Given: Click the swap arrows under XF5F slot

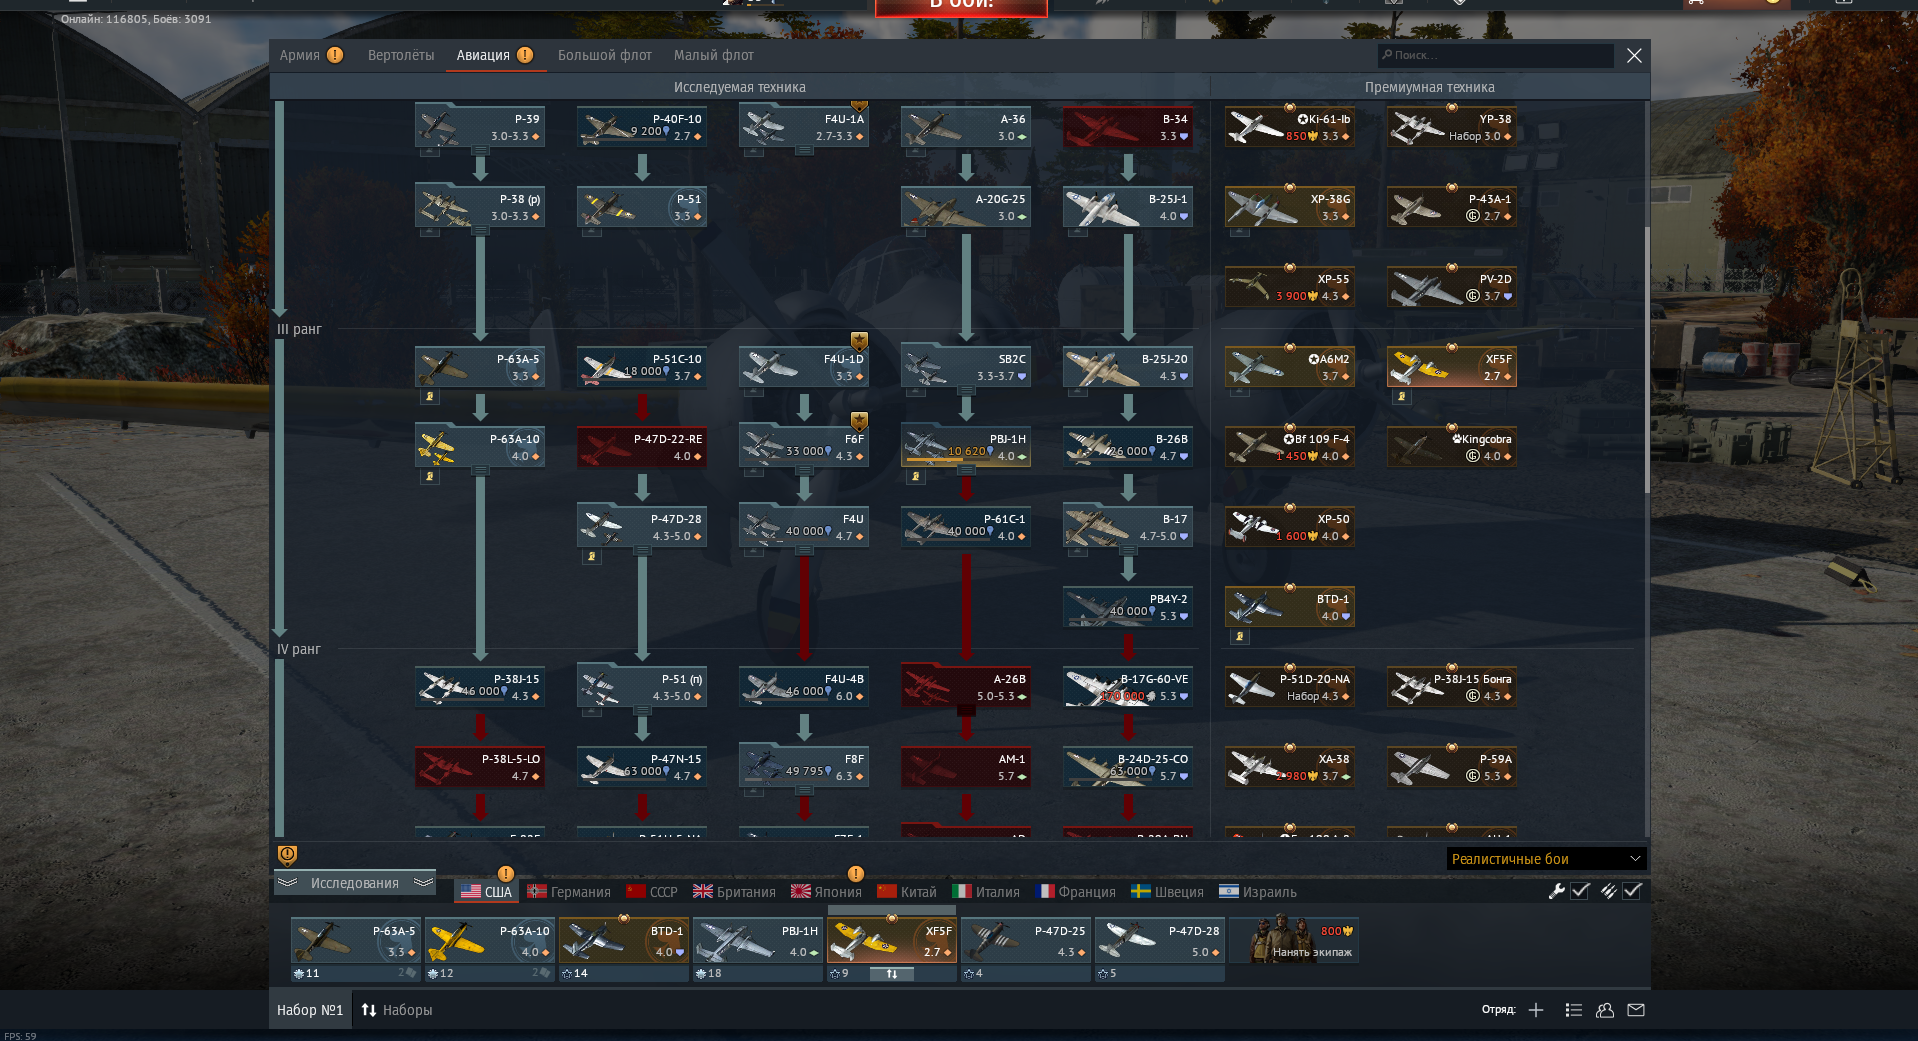Looking at the screenshot, I should (892, 973).
